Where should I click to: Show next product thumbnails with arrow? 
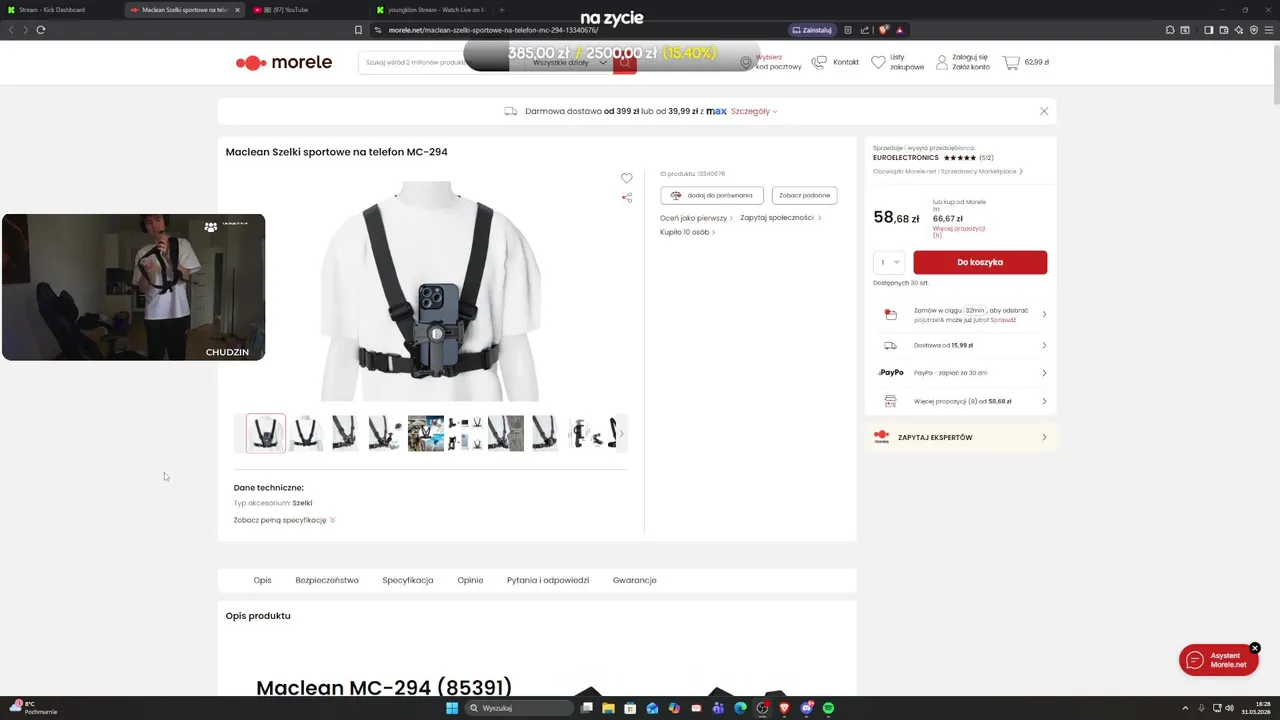point(621,433)
